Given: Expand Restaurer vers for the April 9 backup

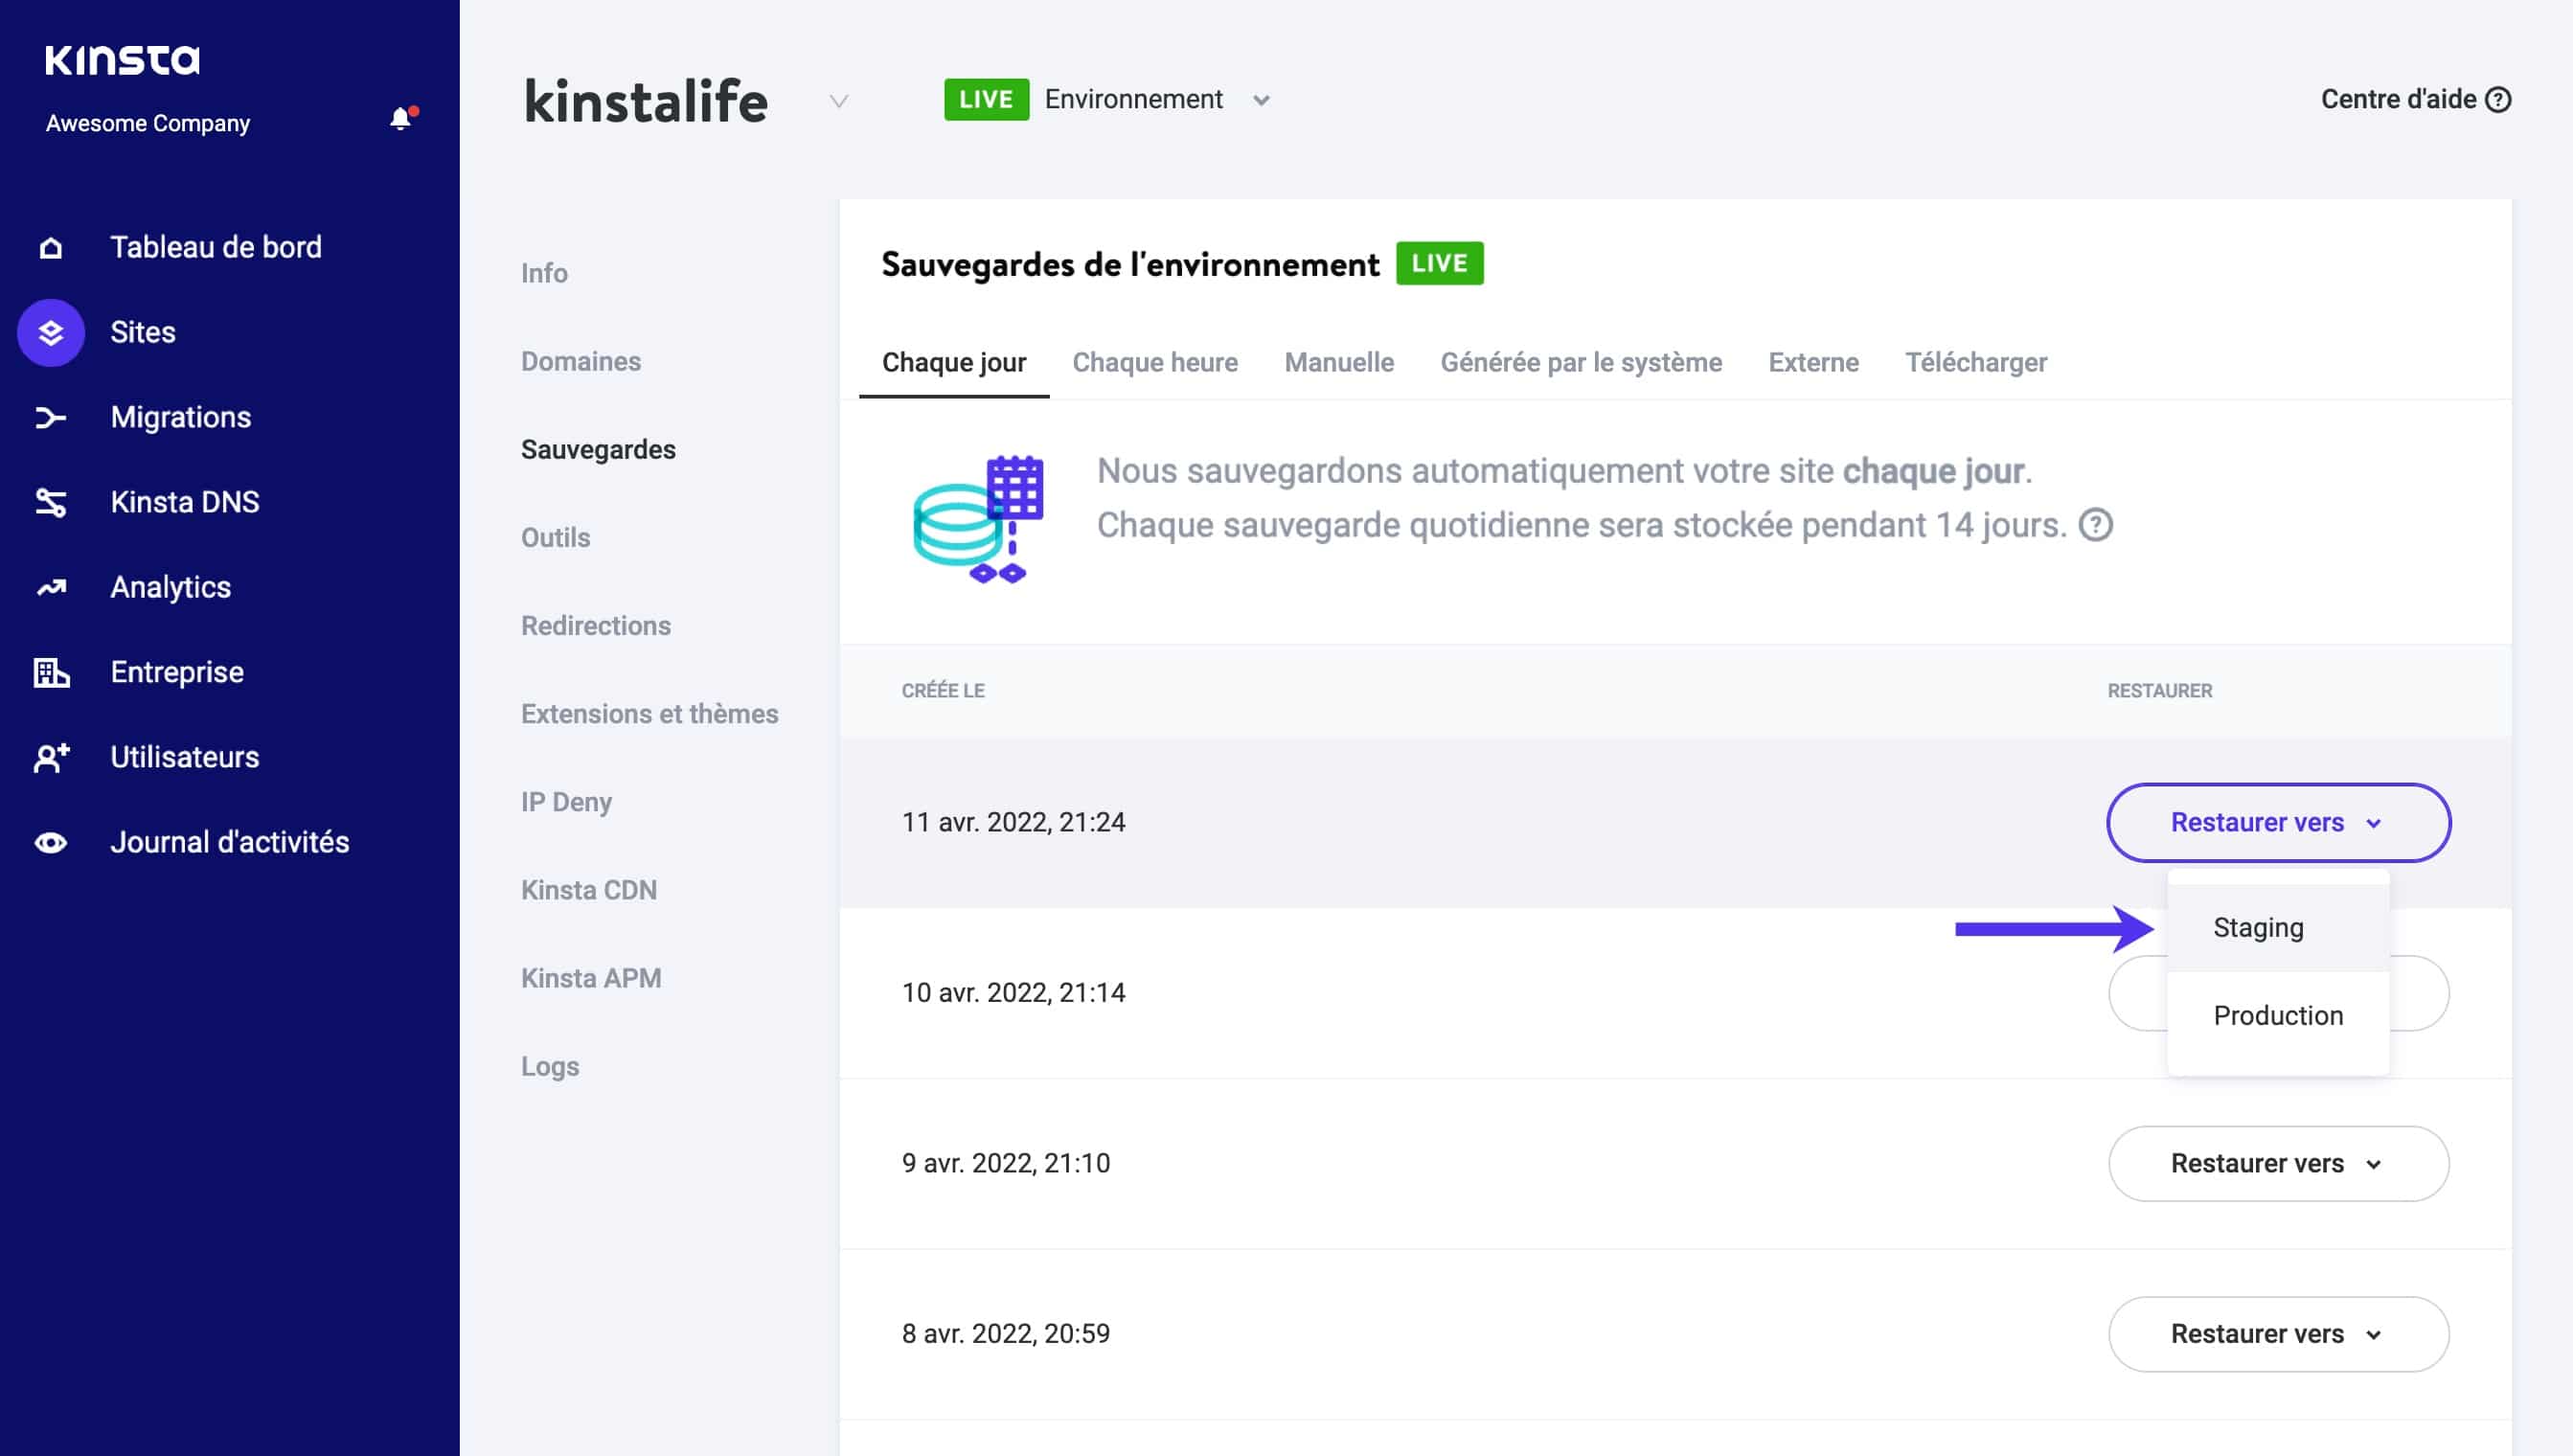Looking at the screenshot, I should click(2277, 1163).
